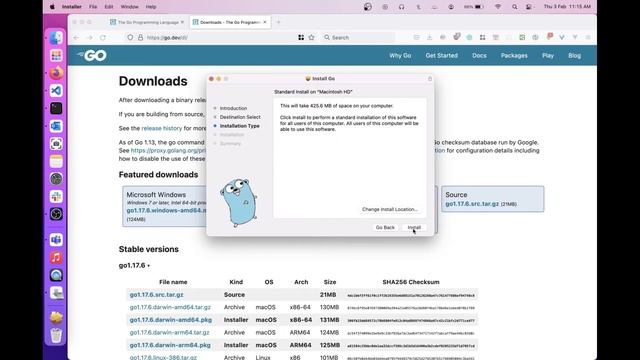
Task: Close the Downloads browser tab
Action: [x=265, y=22]
